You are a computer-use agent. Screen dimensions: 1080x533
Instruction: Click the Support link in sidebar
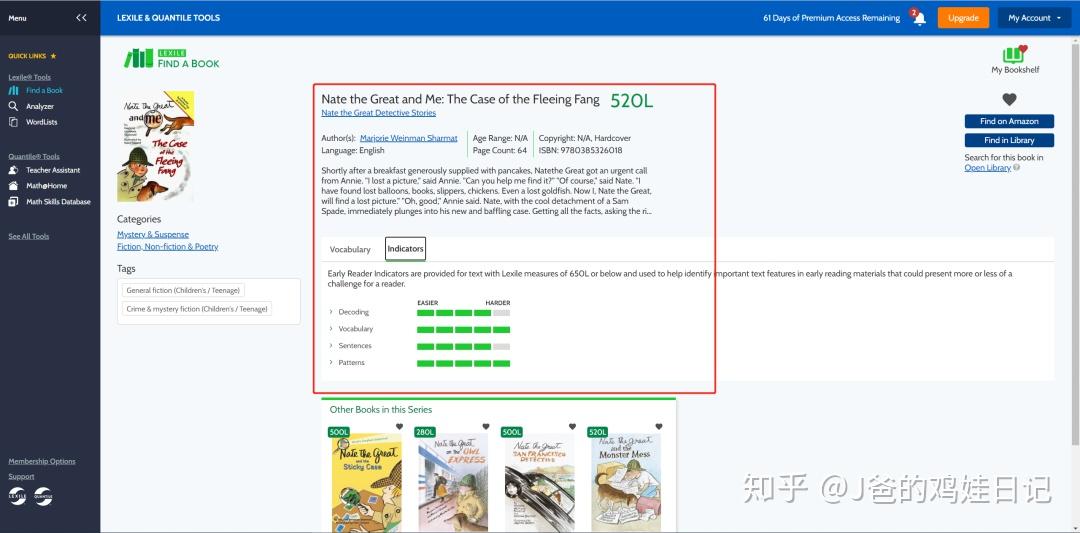coord(21,477)
